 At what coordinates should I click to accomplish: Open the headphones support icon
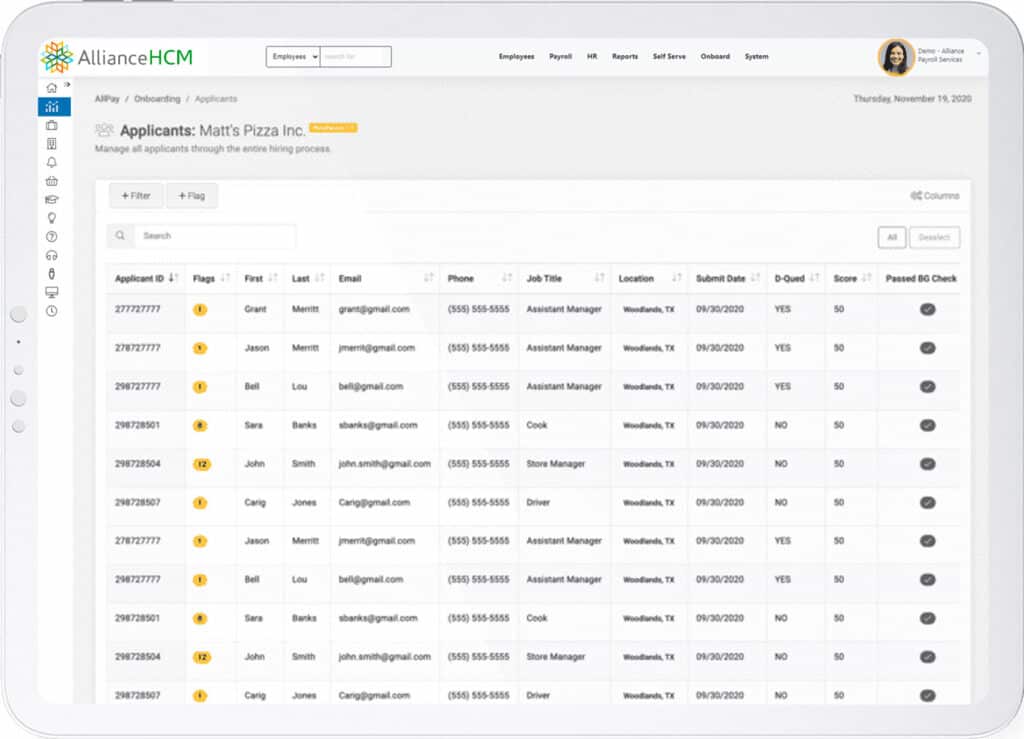(x=54, y=252)
